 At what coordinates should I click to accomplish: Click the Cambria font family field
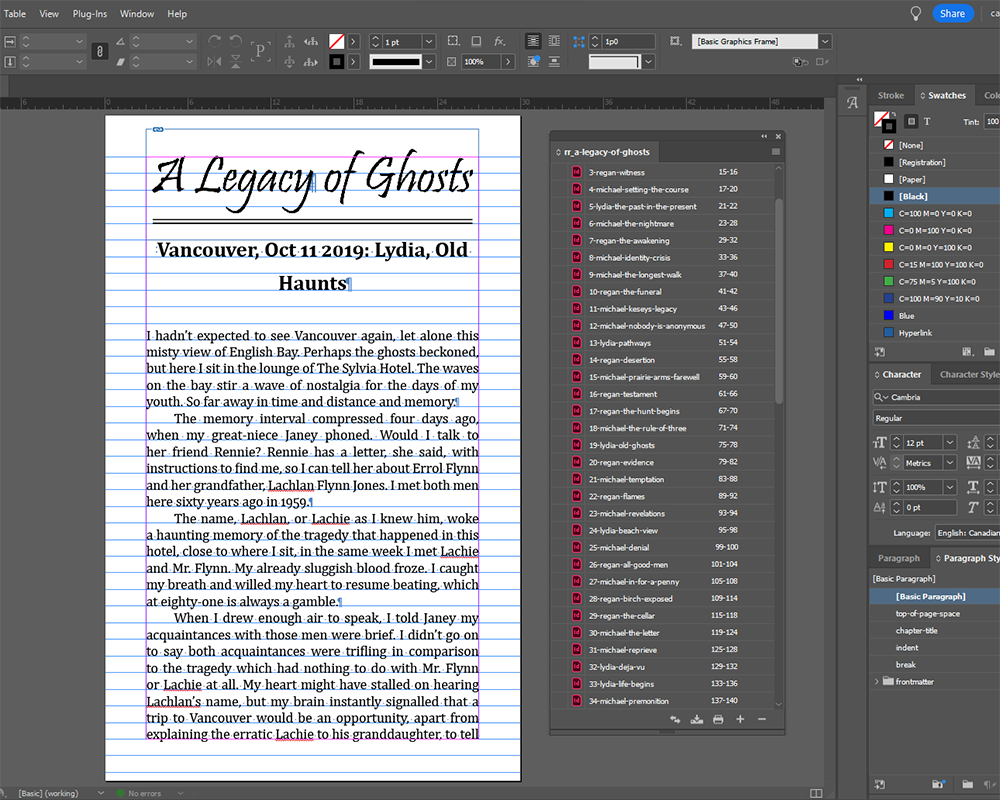[x=936, y=397]
